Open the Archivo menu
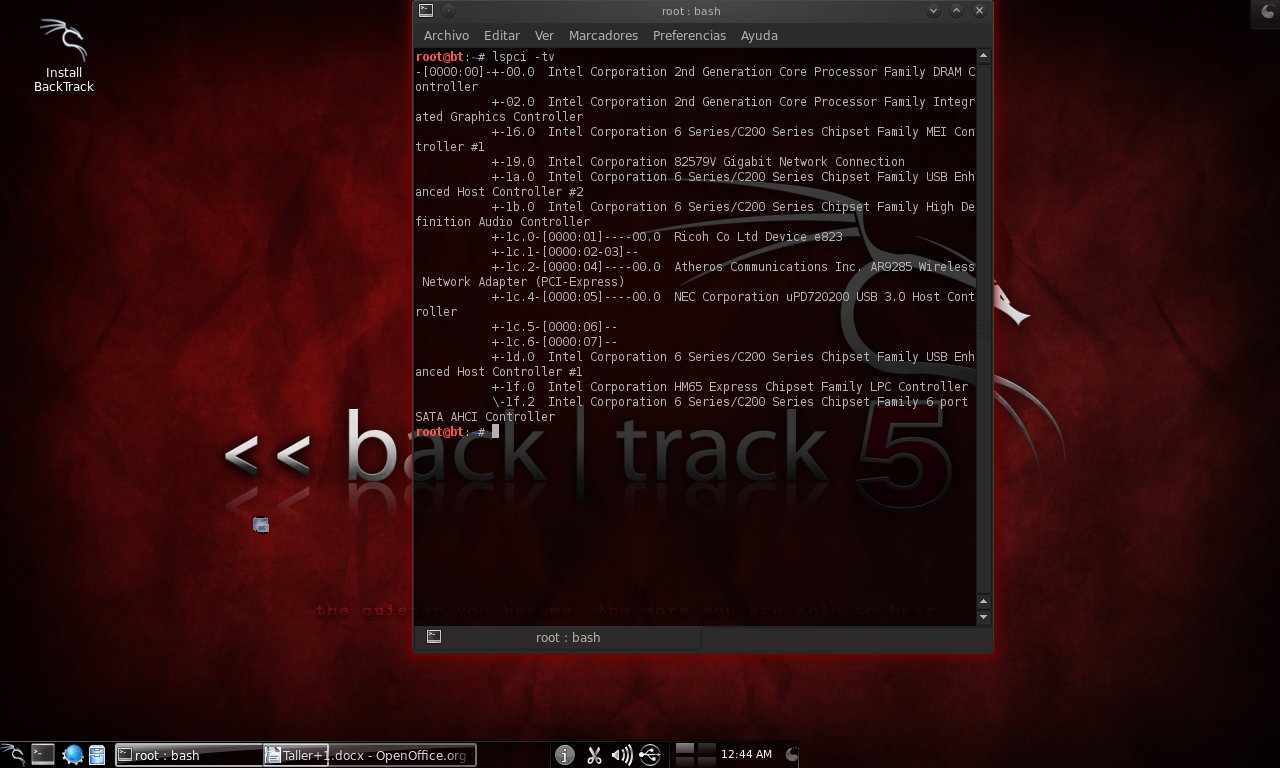 pyautogui.click(x=446, y=35)
